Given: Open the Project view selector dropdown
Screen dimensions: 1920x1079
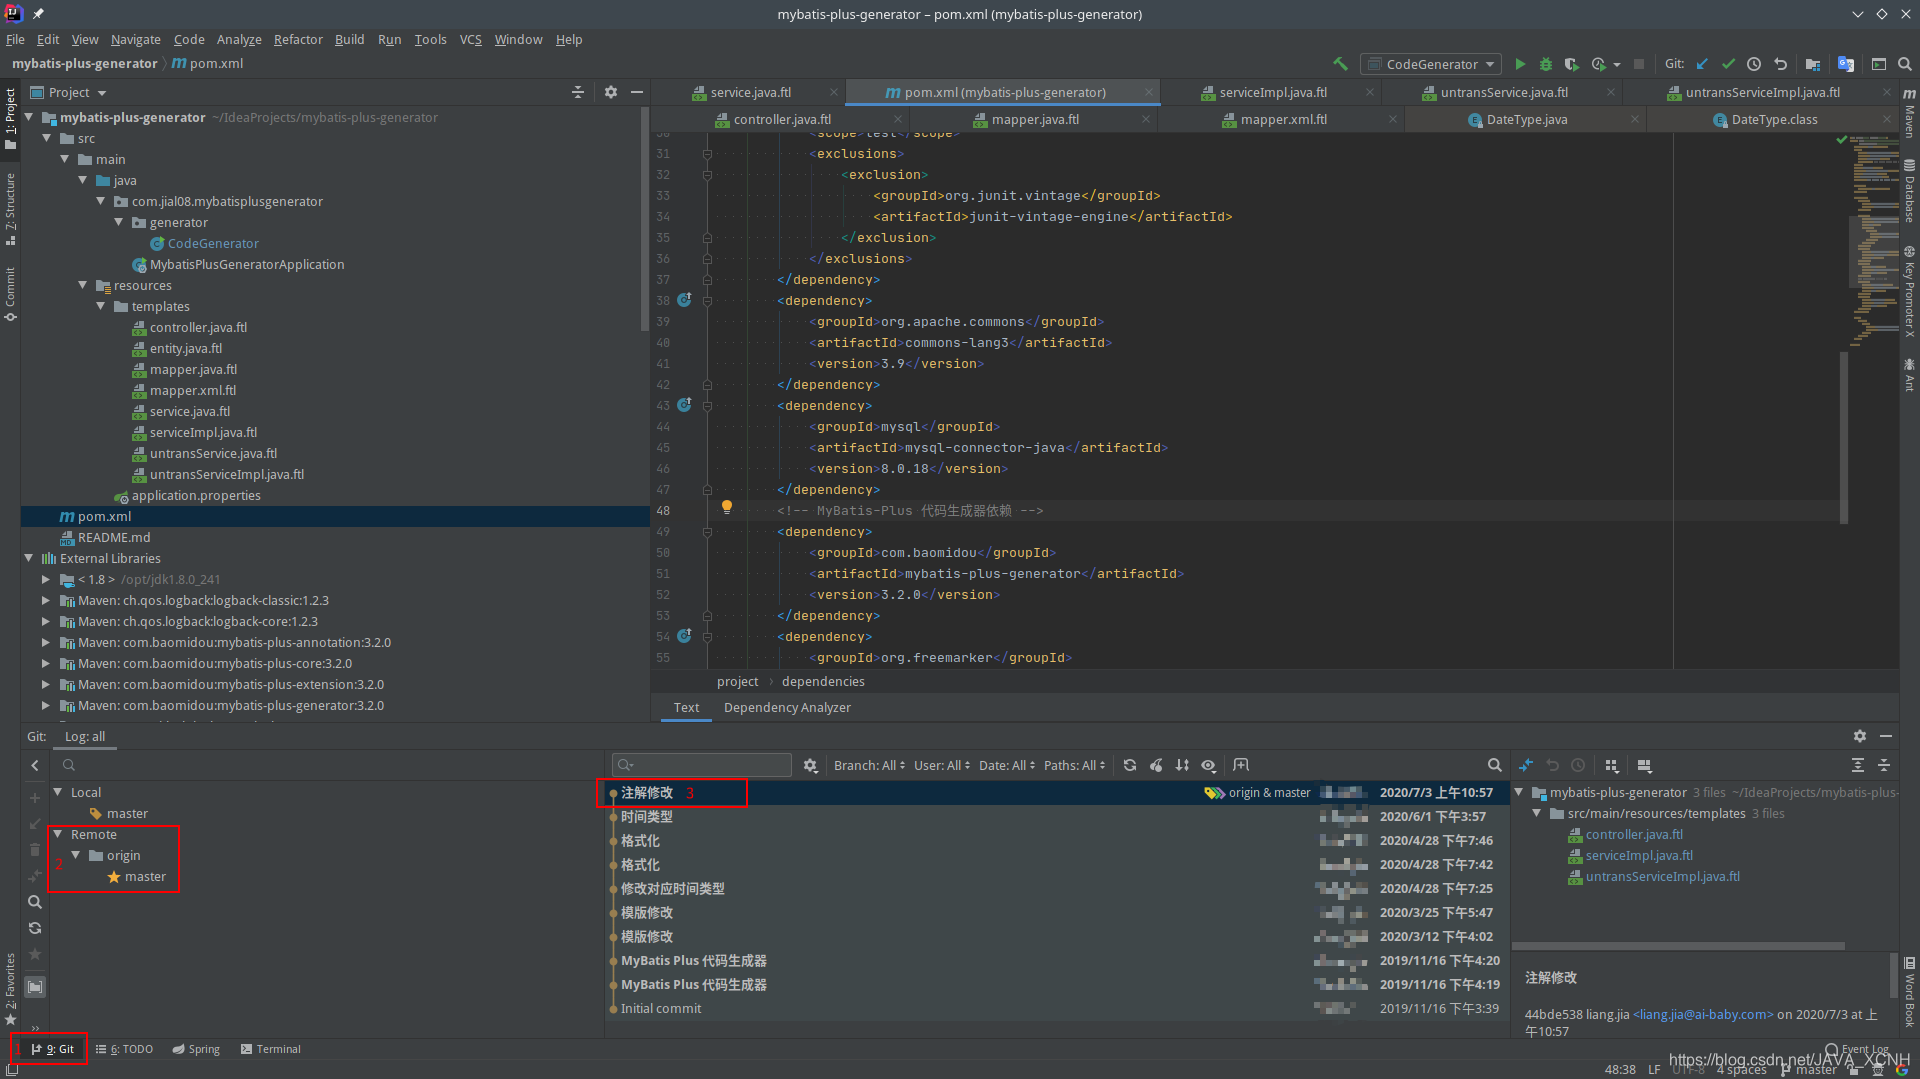Looking at the screenshot, I should 69,92.
